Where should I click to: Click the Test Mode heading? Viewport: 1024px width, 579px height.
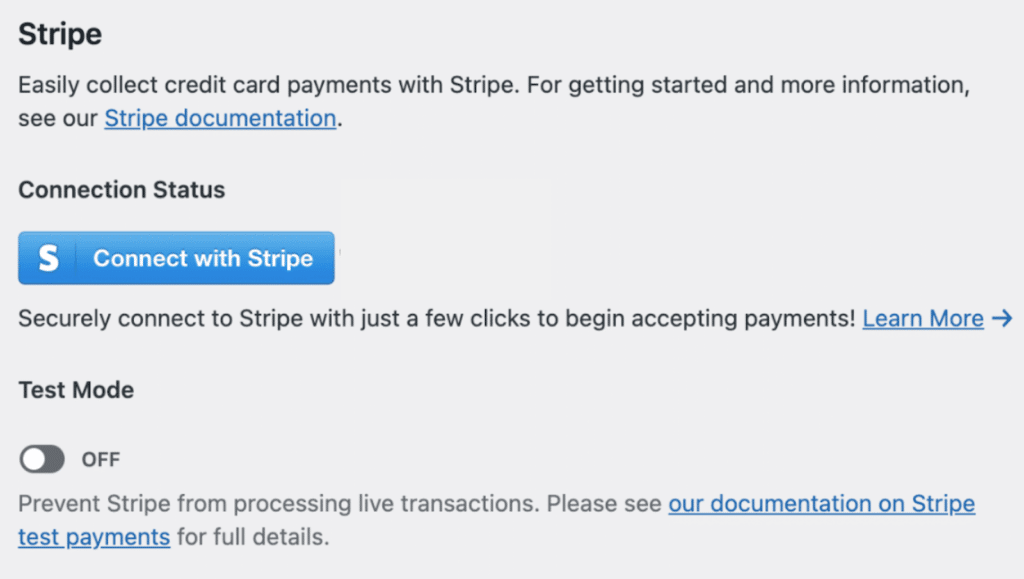(76, 390)
